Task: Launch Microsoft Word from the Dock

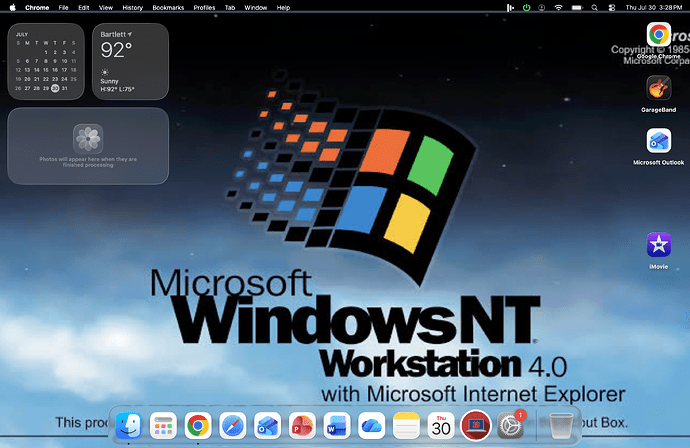Action: [x=337, y=426]
